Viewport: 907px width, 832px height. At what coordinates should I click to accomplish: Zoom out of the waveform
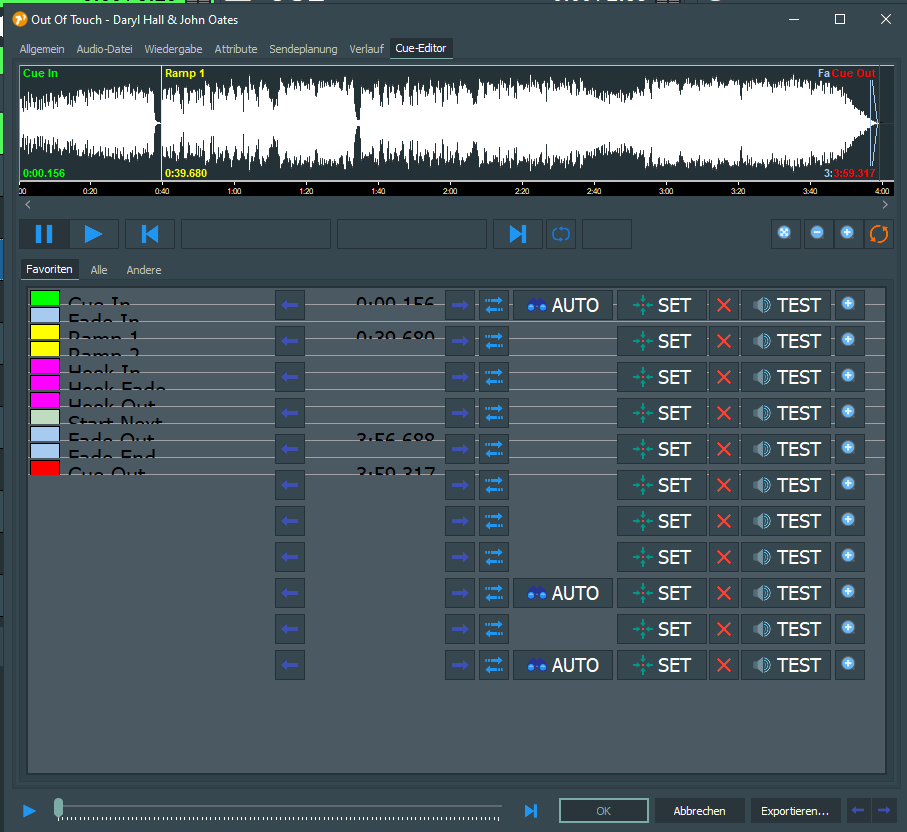click(x=817, y=233)
